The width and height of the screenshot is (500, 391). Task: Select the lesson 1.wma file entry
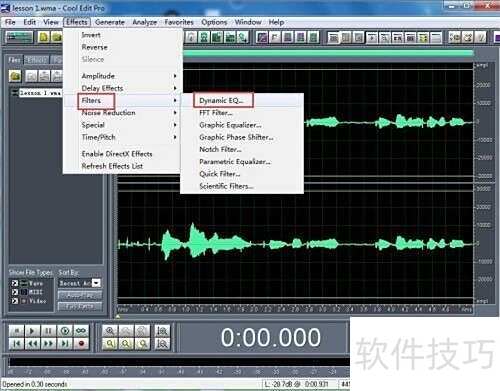coord(40,93)
